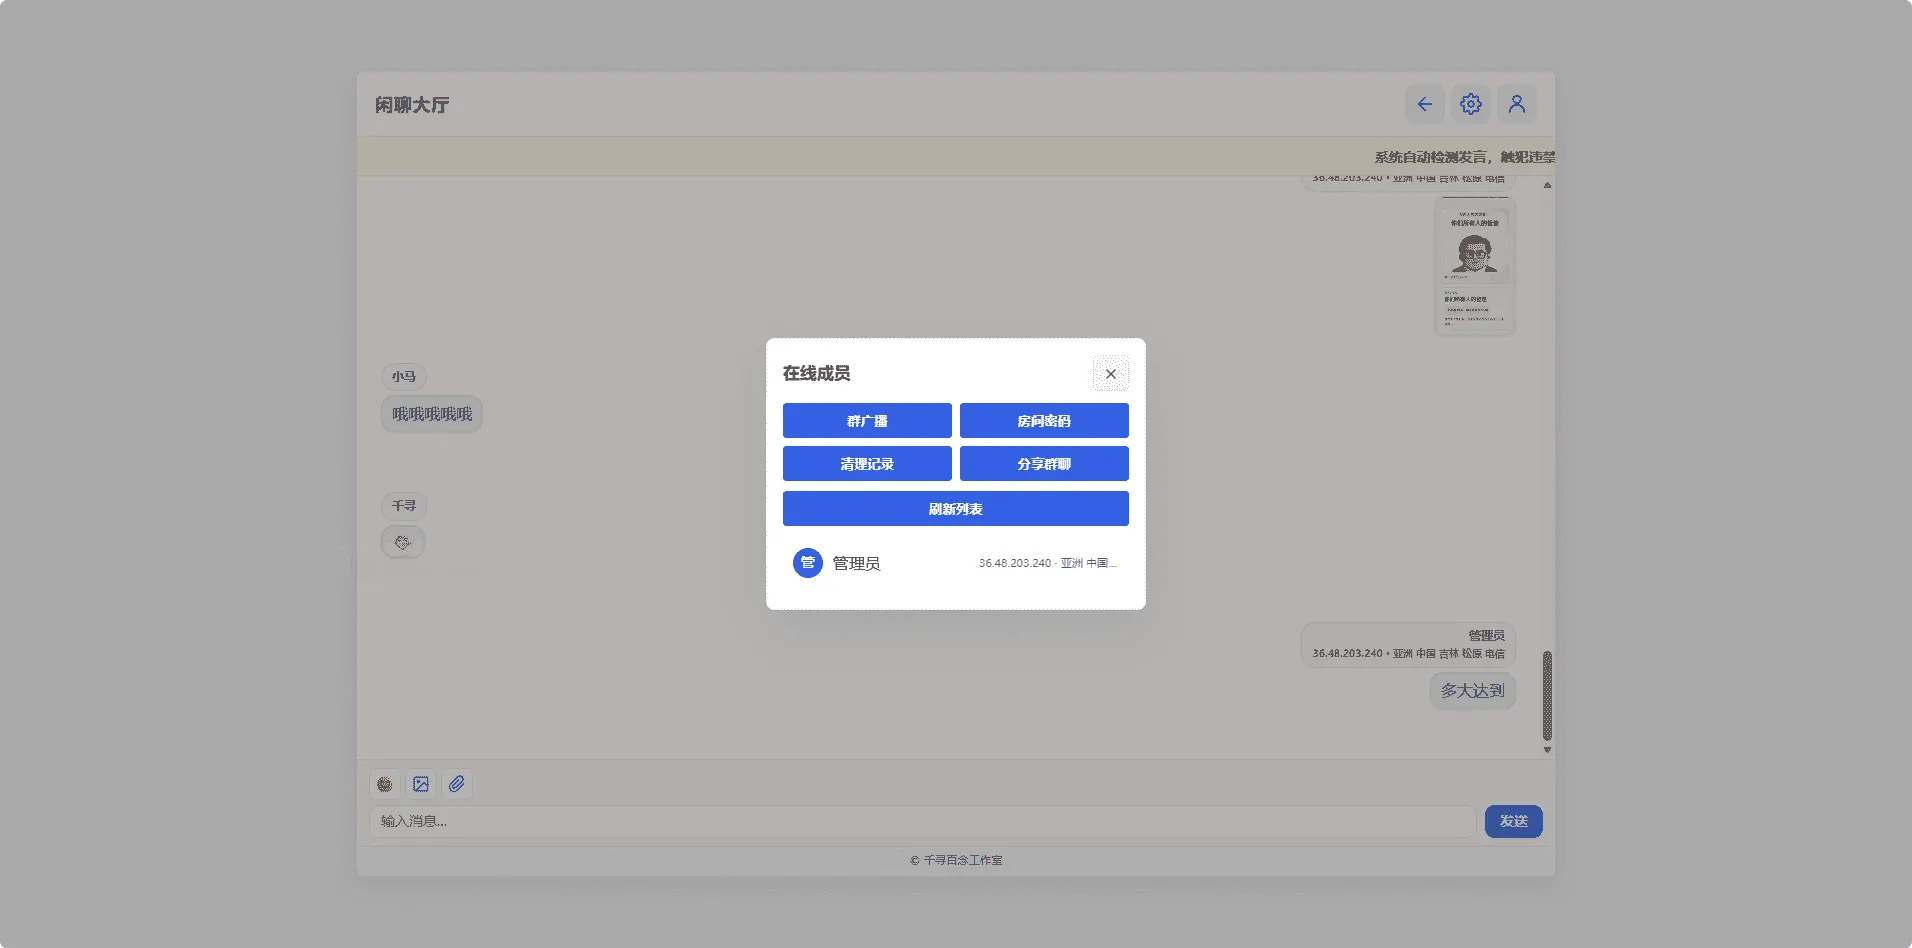Click the blue 管 avatar icon
Image resolution: width=1912 pixels, height=948 pixels.
[x=808, y=563]
